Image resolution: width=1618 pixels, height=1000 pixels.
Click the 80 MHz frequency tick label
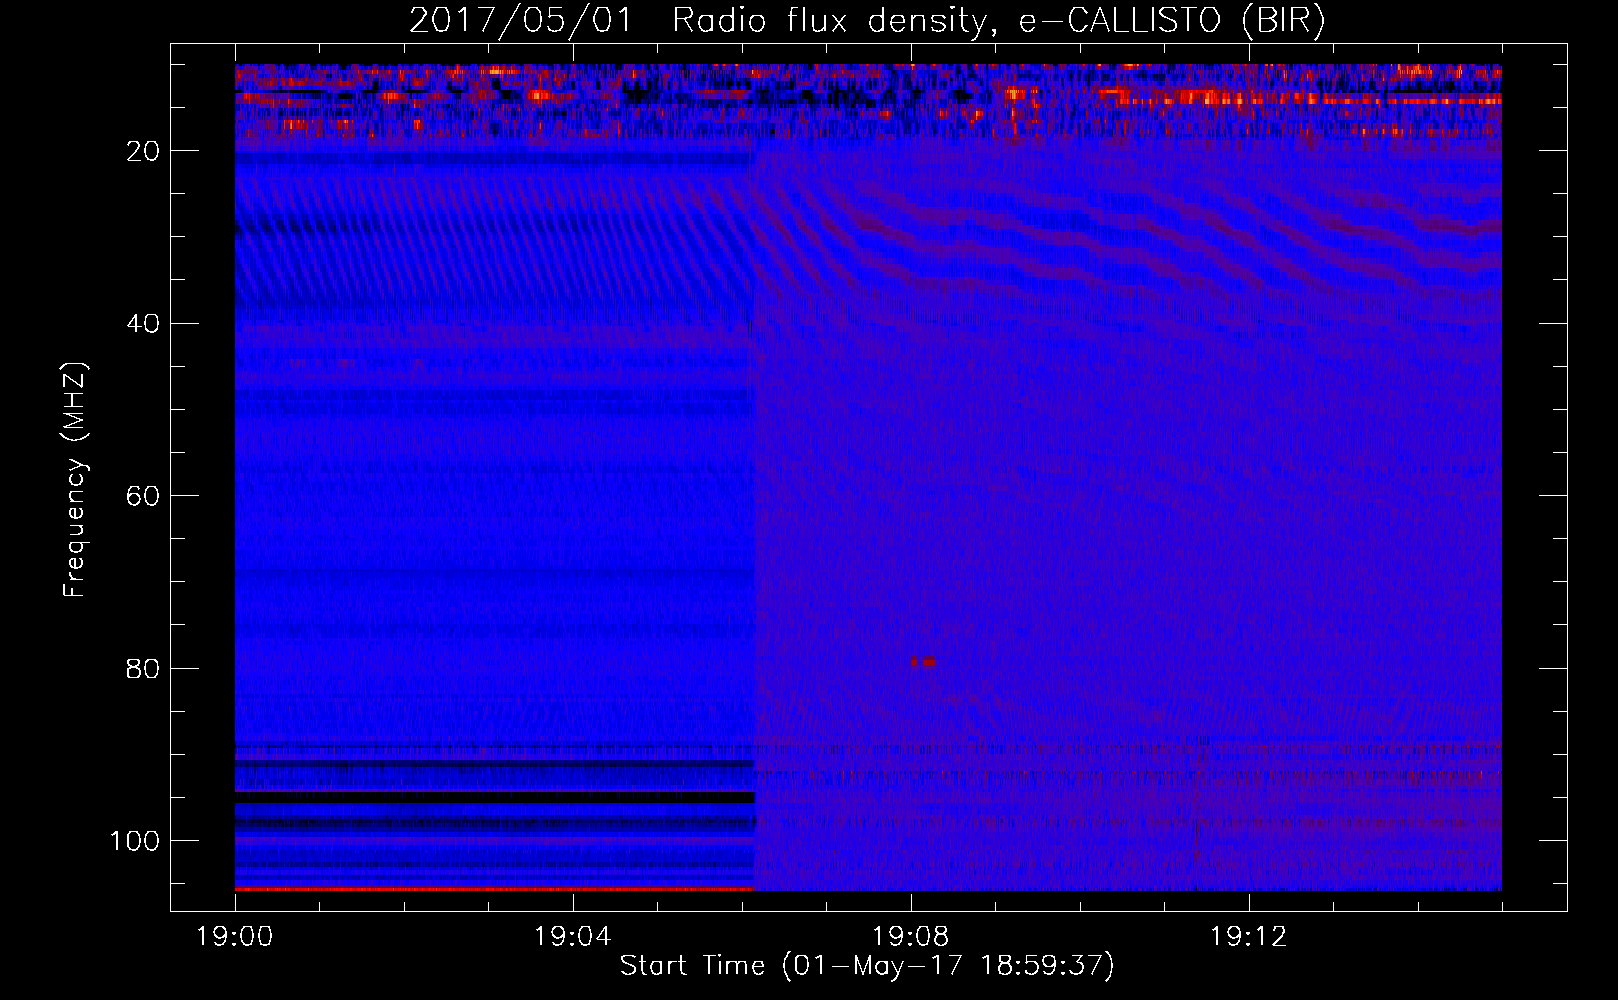[144, 668]
